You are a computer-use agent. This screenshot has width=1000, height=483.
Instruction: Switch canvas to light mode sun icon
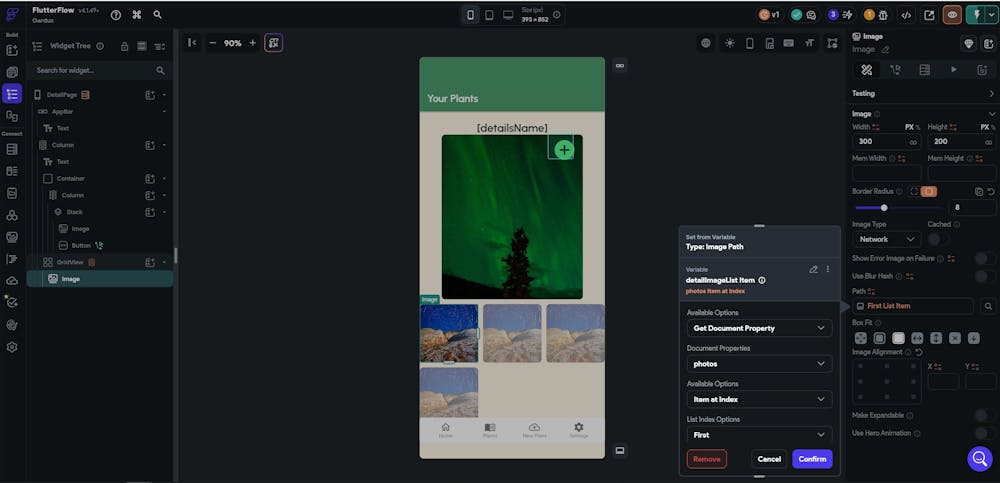coord(730,43)
